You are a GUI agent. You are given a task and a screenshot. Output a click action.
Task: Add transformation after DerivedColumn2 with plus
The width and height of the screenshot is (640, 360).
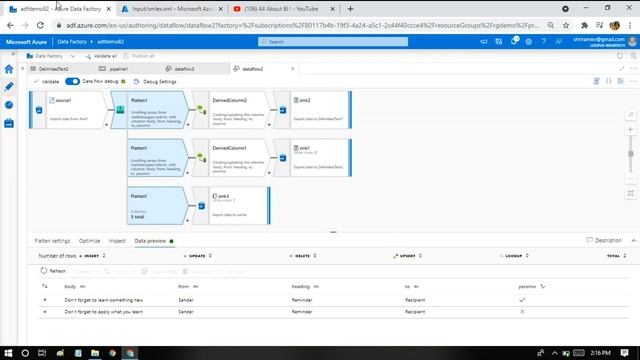(x=269, y=124)
